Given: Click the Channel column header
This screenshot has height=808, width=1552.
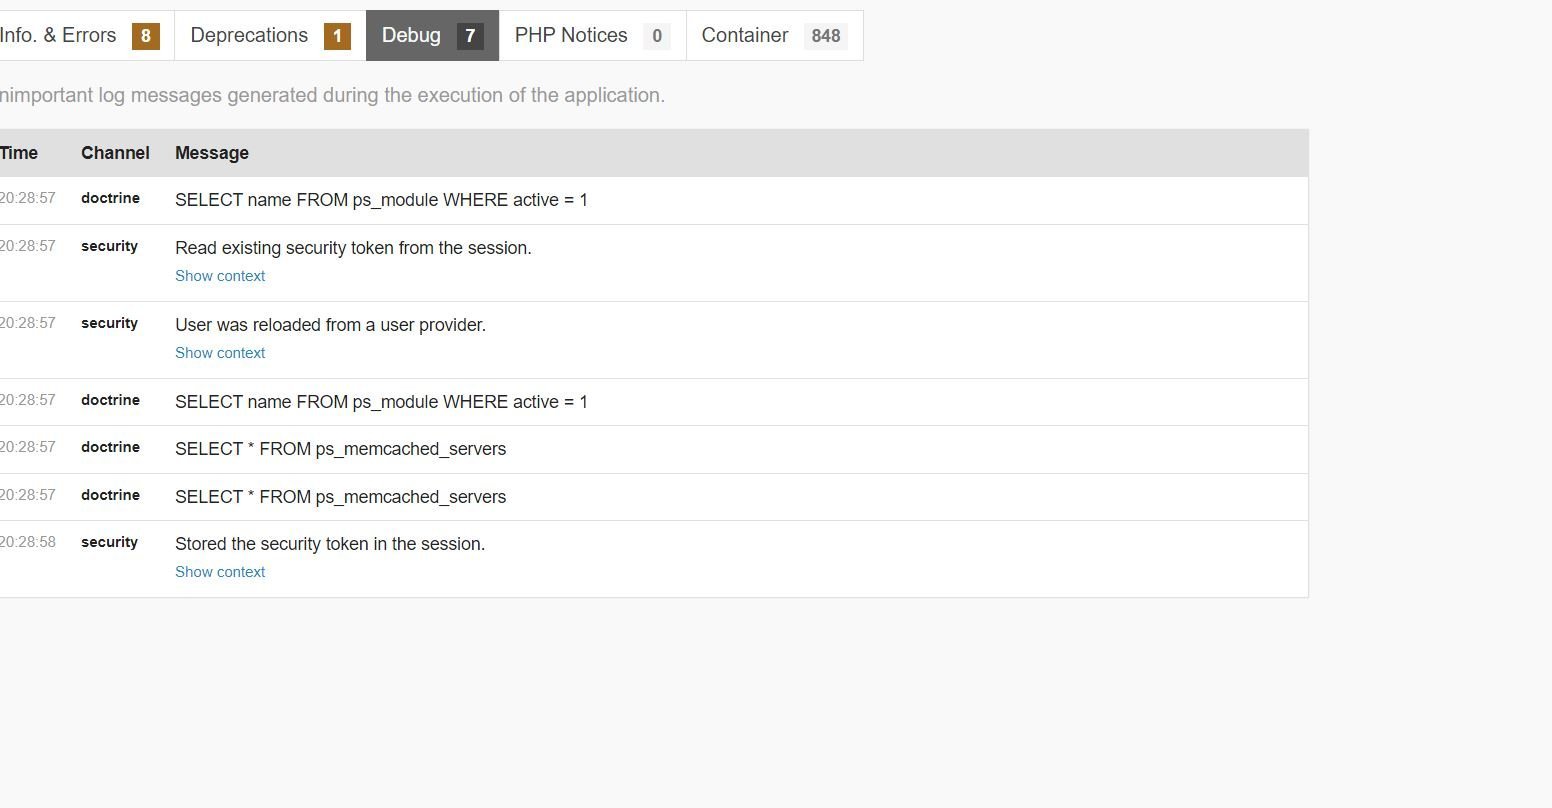Looking at the screenshot, I should tap(115, 153).
